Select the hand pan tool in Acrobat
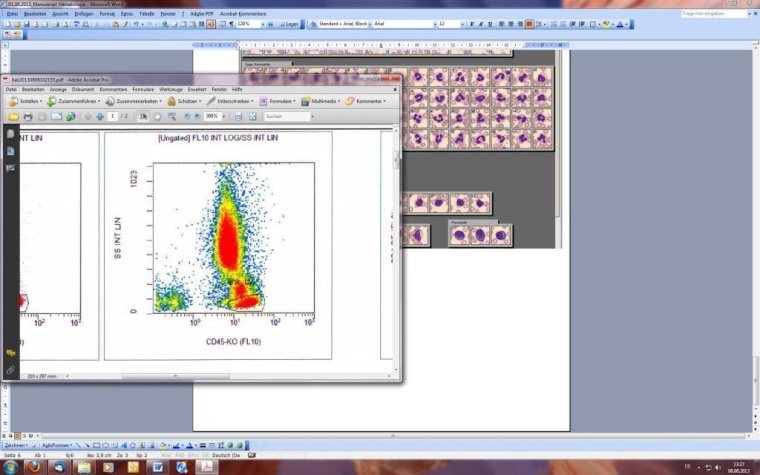This screenshot has width=760, height=475. [x=157, y=117]
